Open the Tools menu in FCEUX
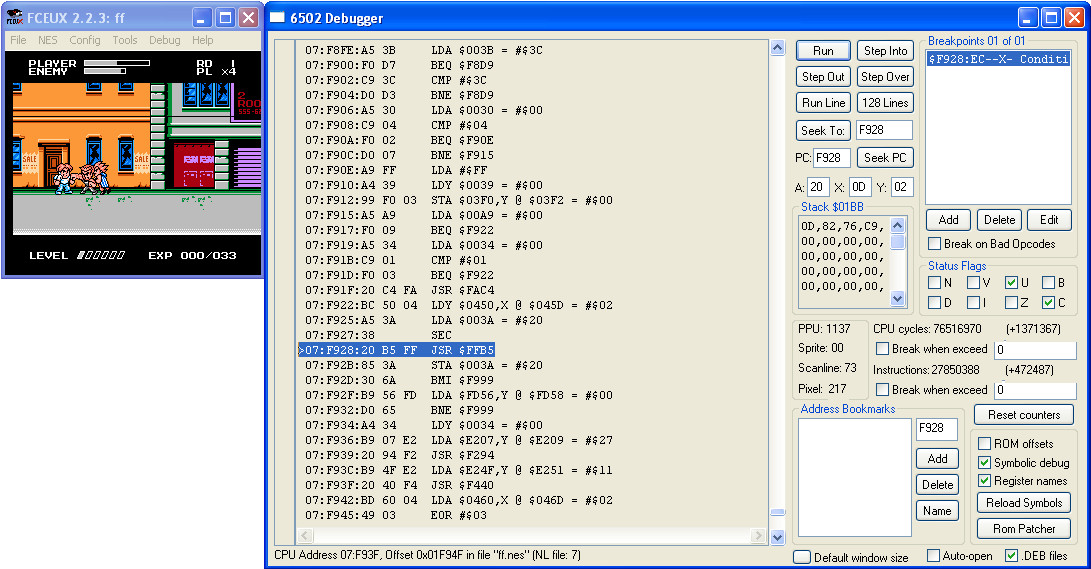 [125, 40]
